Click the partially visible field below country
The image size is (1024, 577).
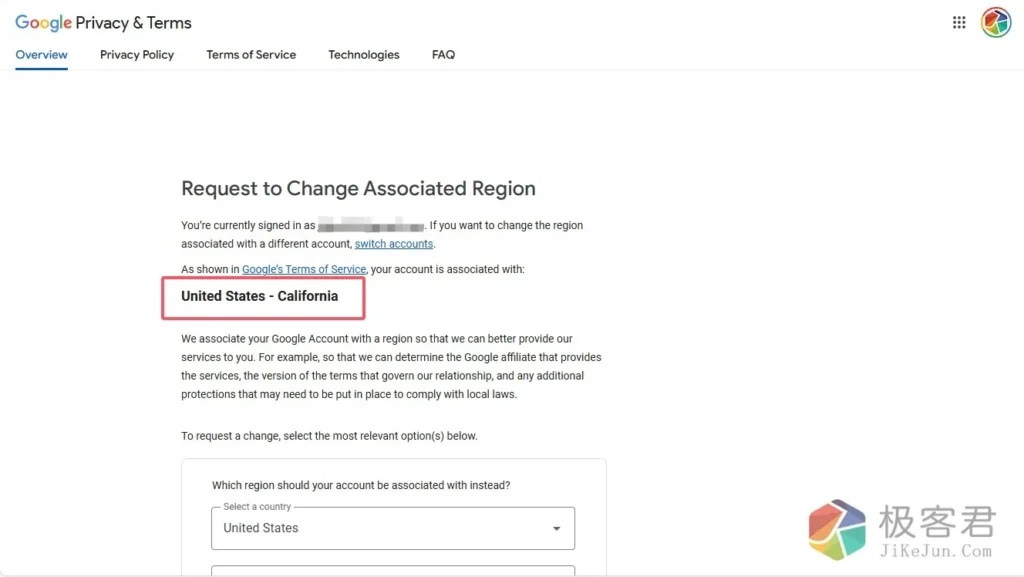(x=393, y=571)
